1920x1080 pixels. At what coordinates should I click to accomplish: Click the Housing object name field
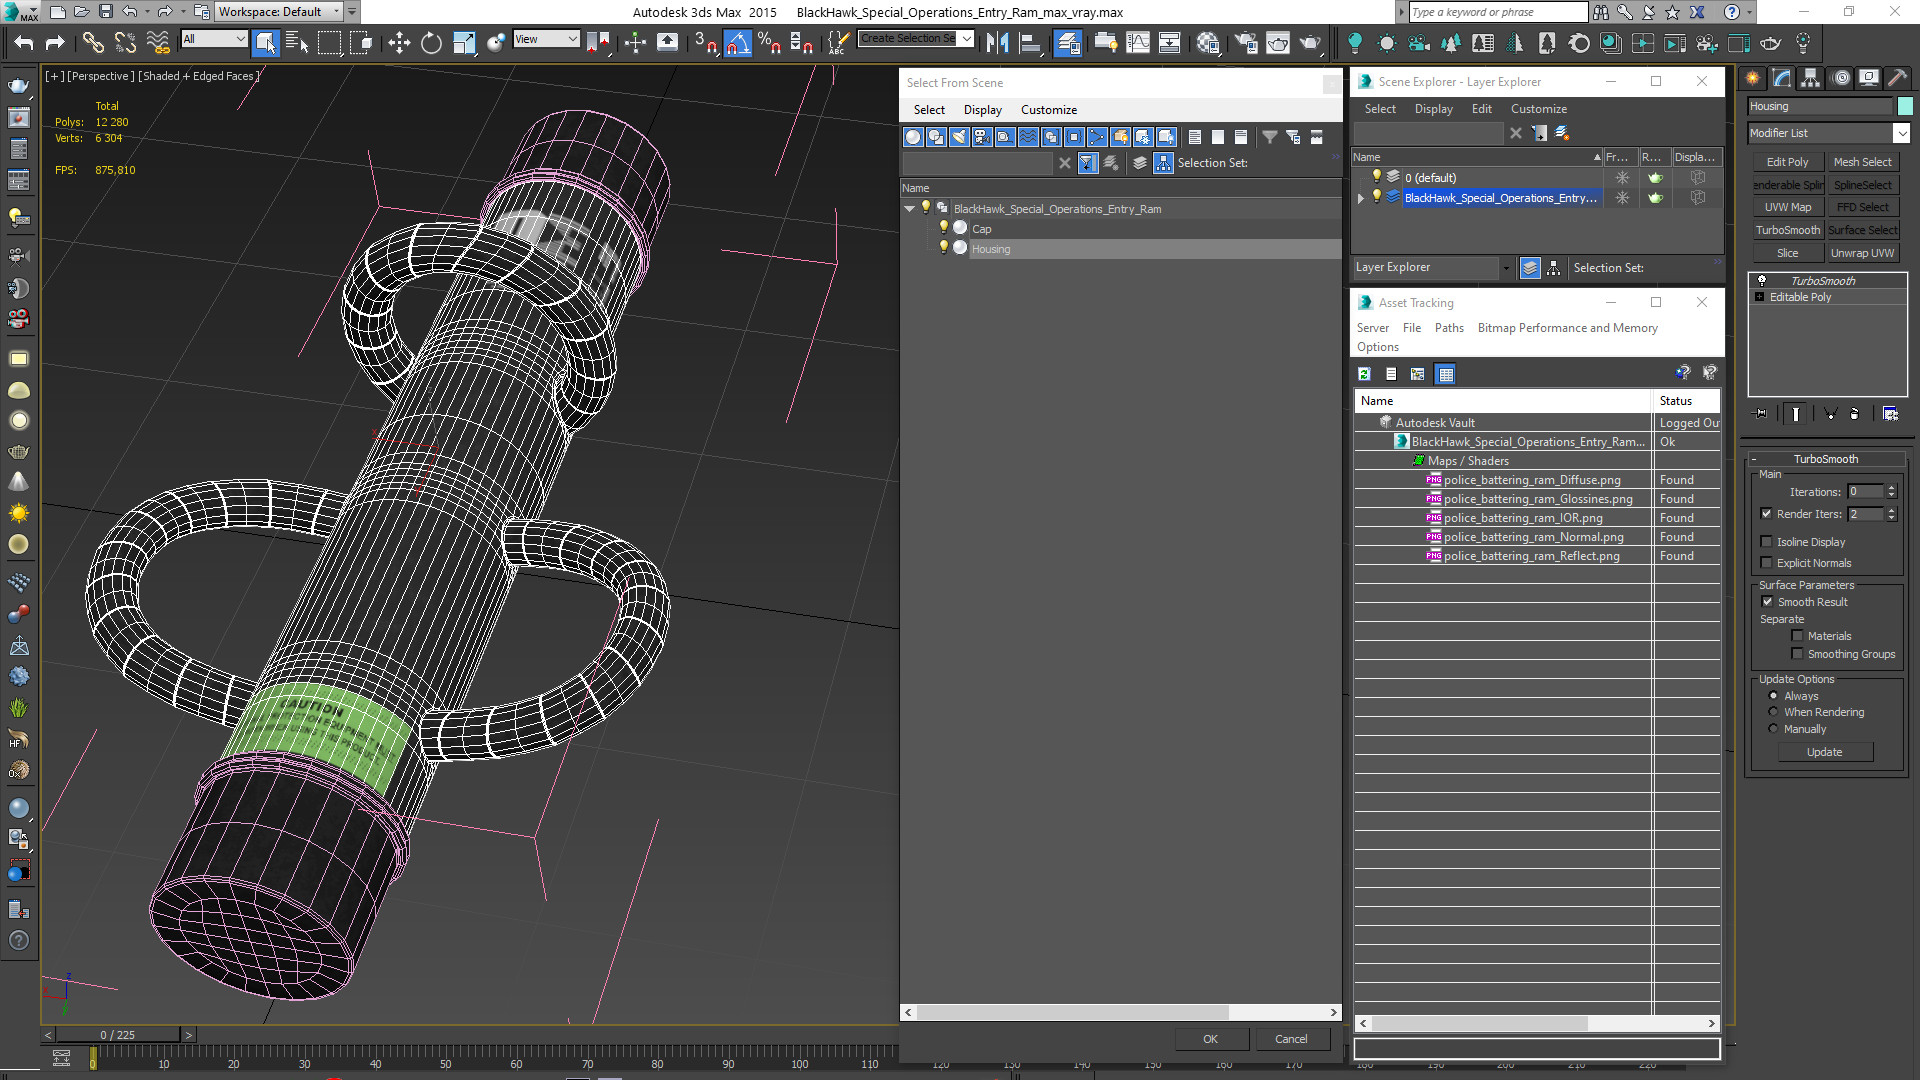pyautogui.click(x=1820, y=106)
